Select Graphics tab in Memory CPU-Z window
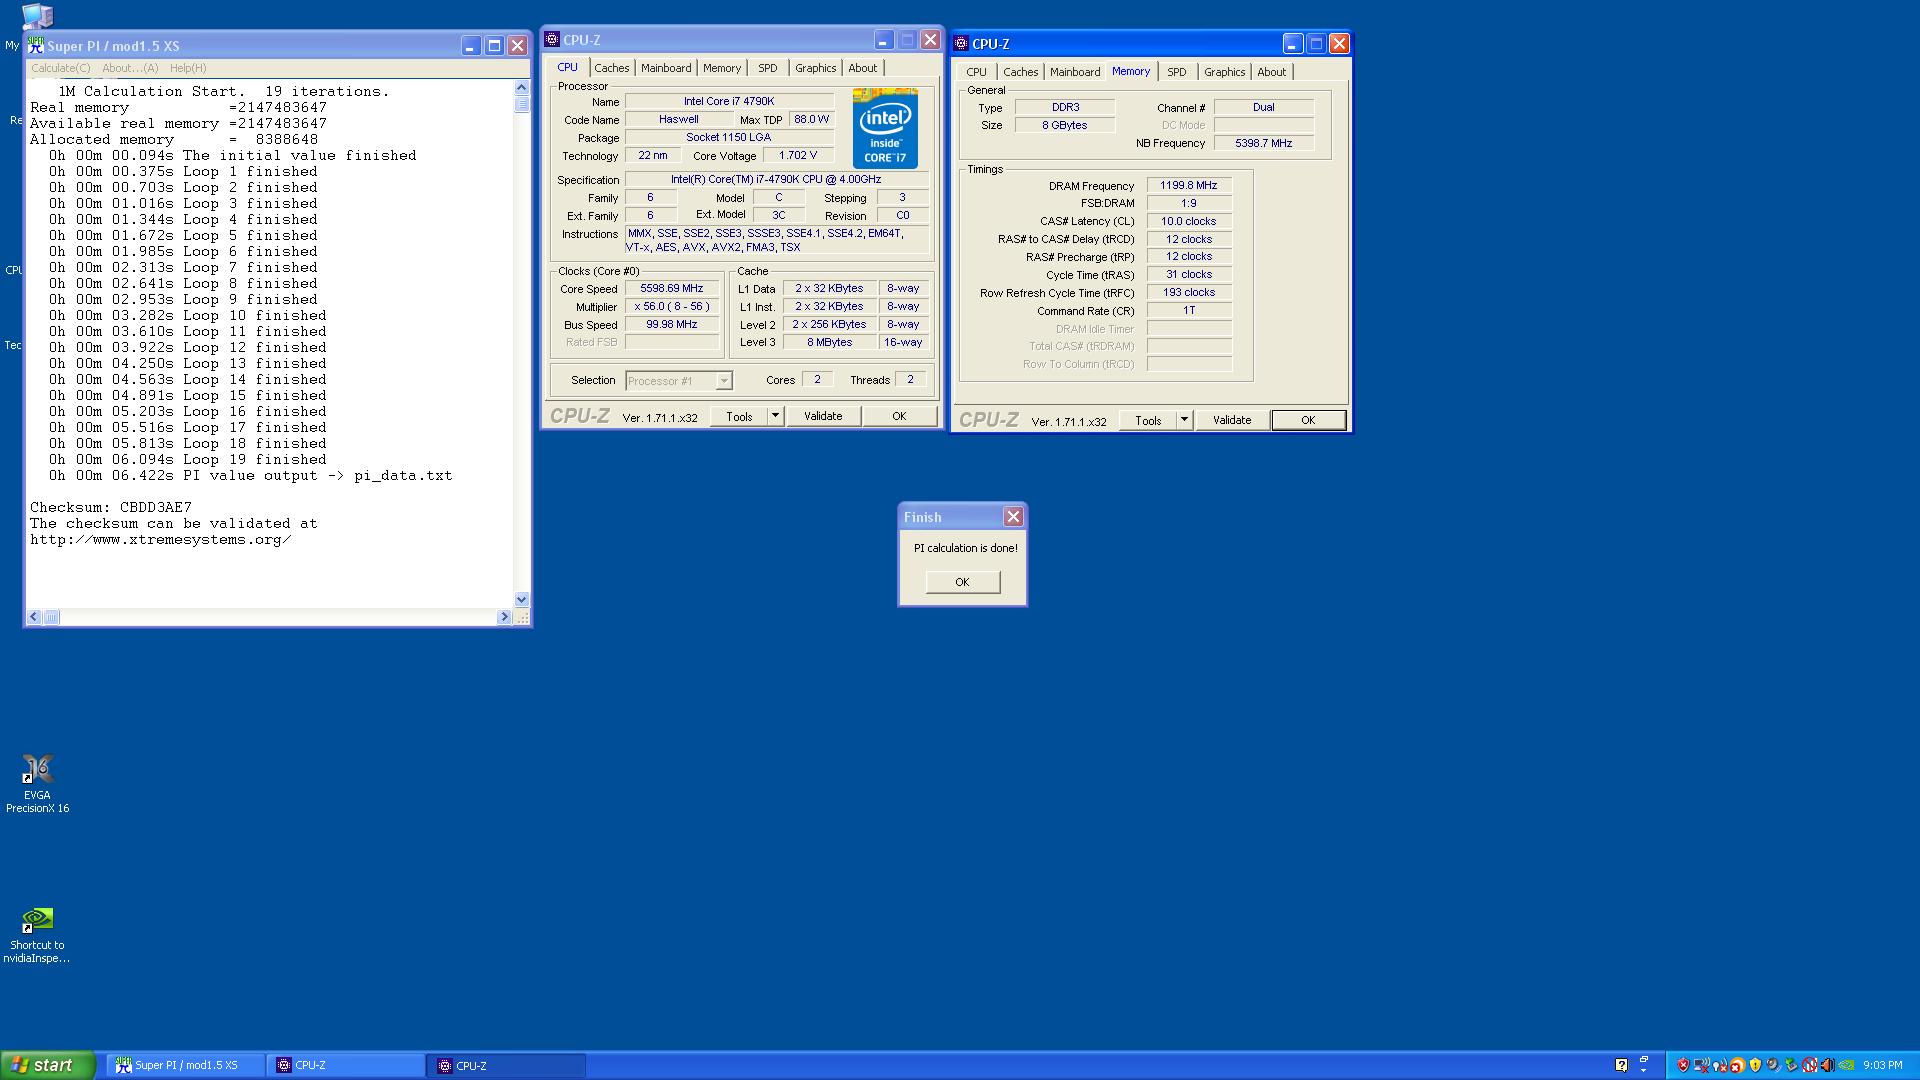 [1224, 72]
